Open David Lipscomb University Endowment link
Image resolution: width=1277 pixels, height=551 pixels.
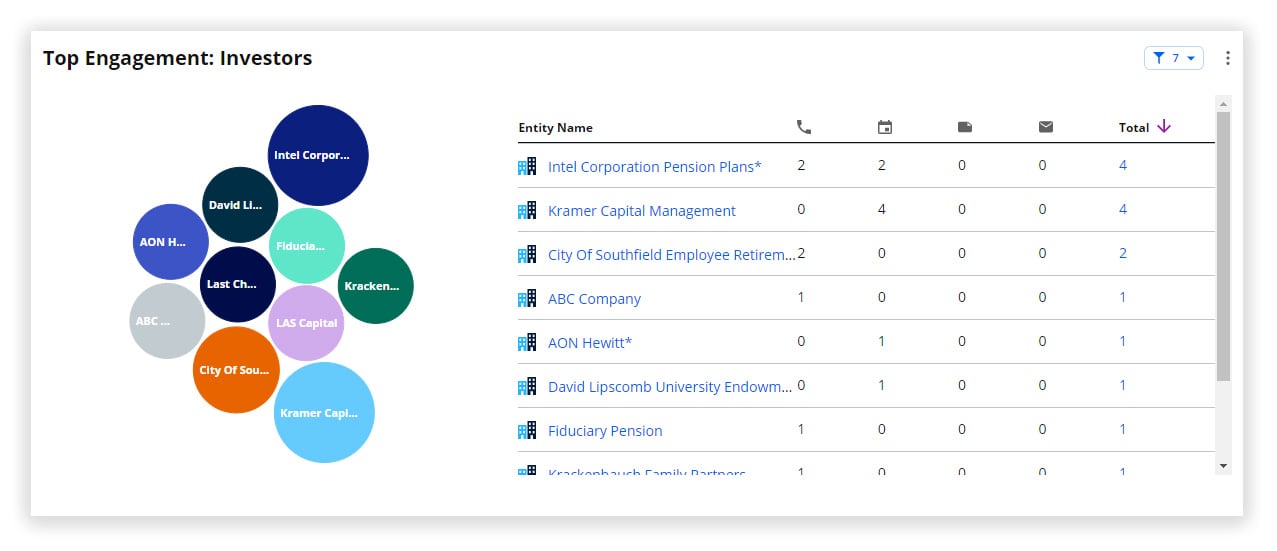[x=670, y=387]
